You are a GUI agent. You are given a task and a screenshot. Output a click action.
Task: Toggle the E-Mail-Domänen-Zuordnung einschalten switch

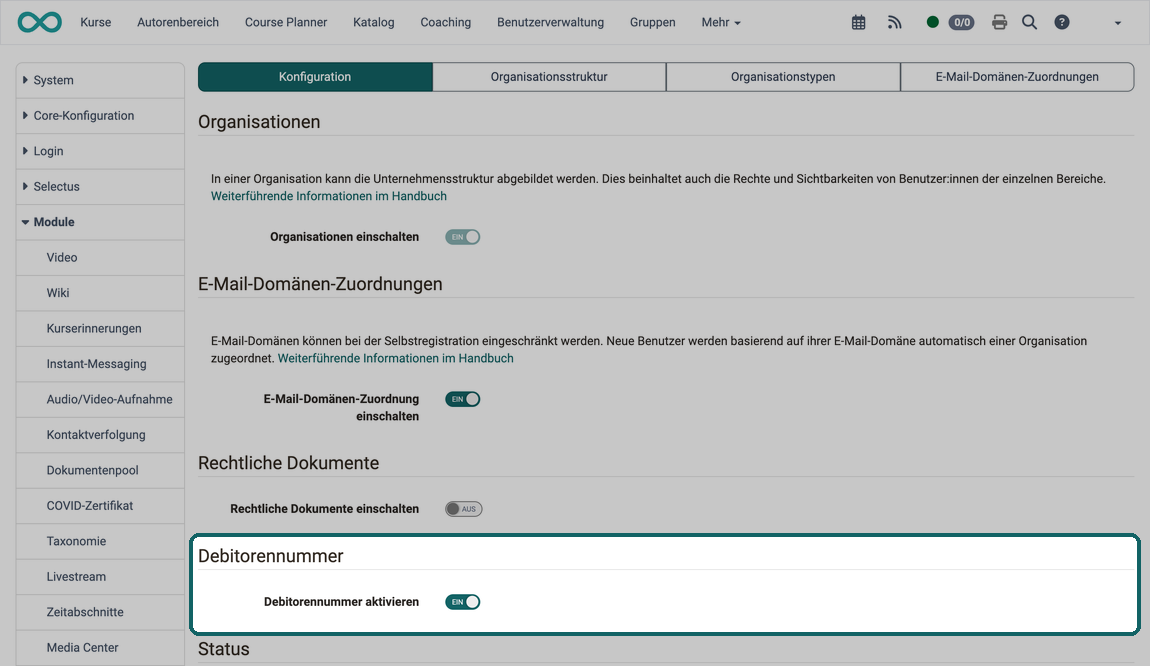[x=463, y=399]
